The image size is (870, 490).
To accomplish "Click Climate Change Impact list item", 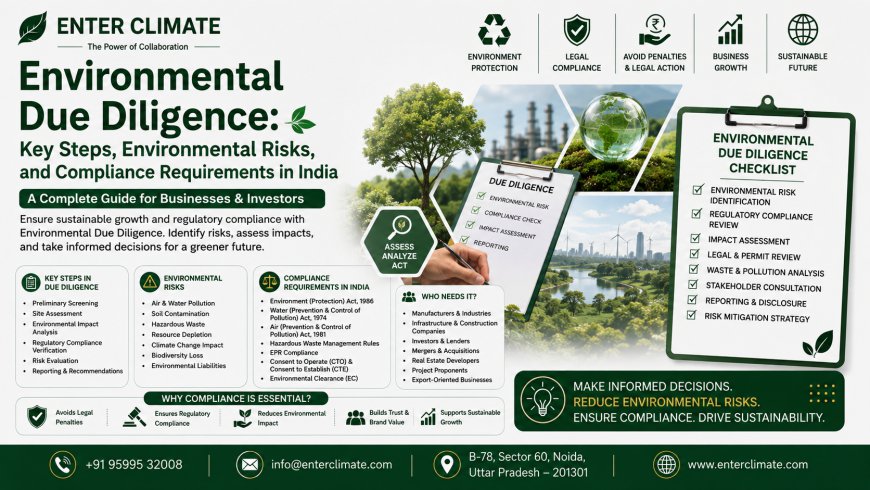I will (x=187, y=345).
